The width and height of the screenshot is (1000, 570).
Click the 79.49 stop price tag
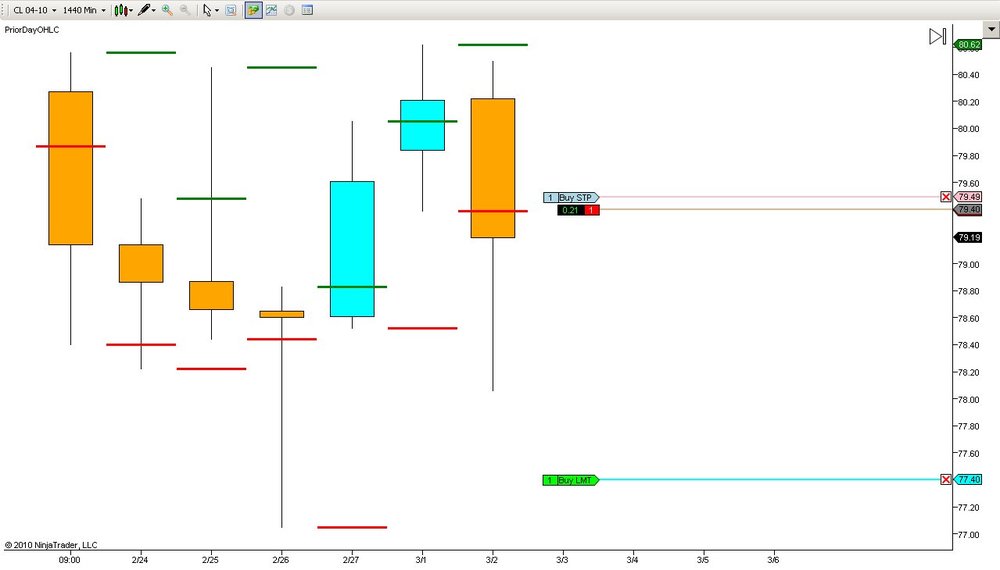[968, 197]
